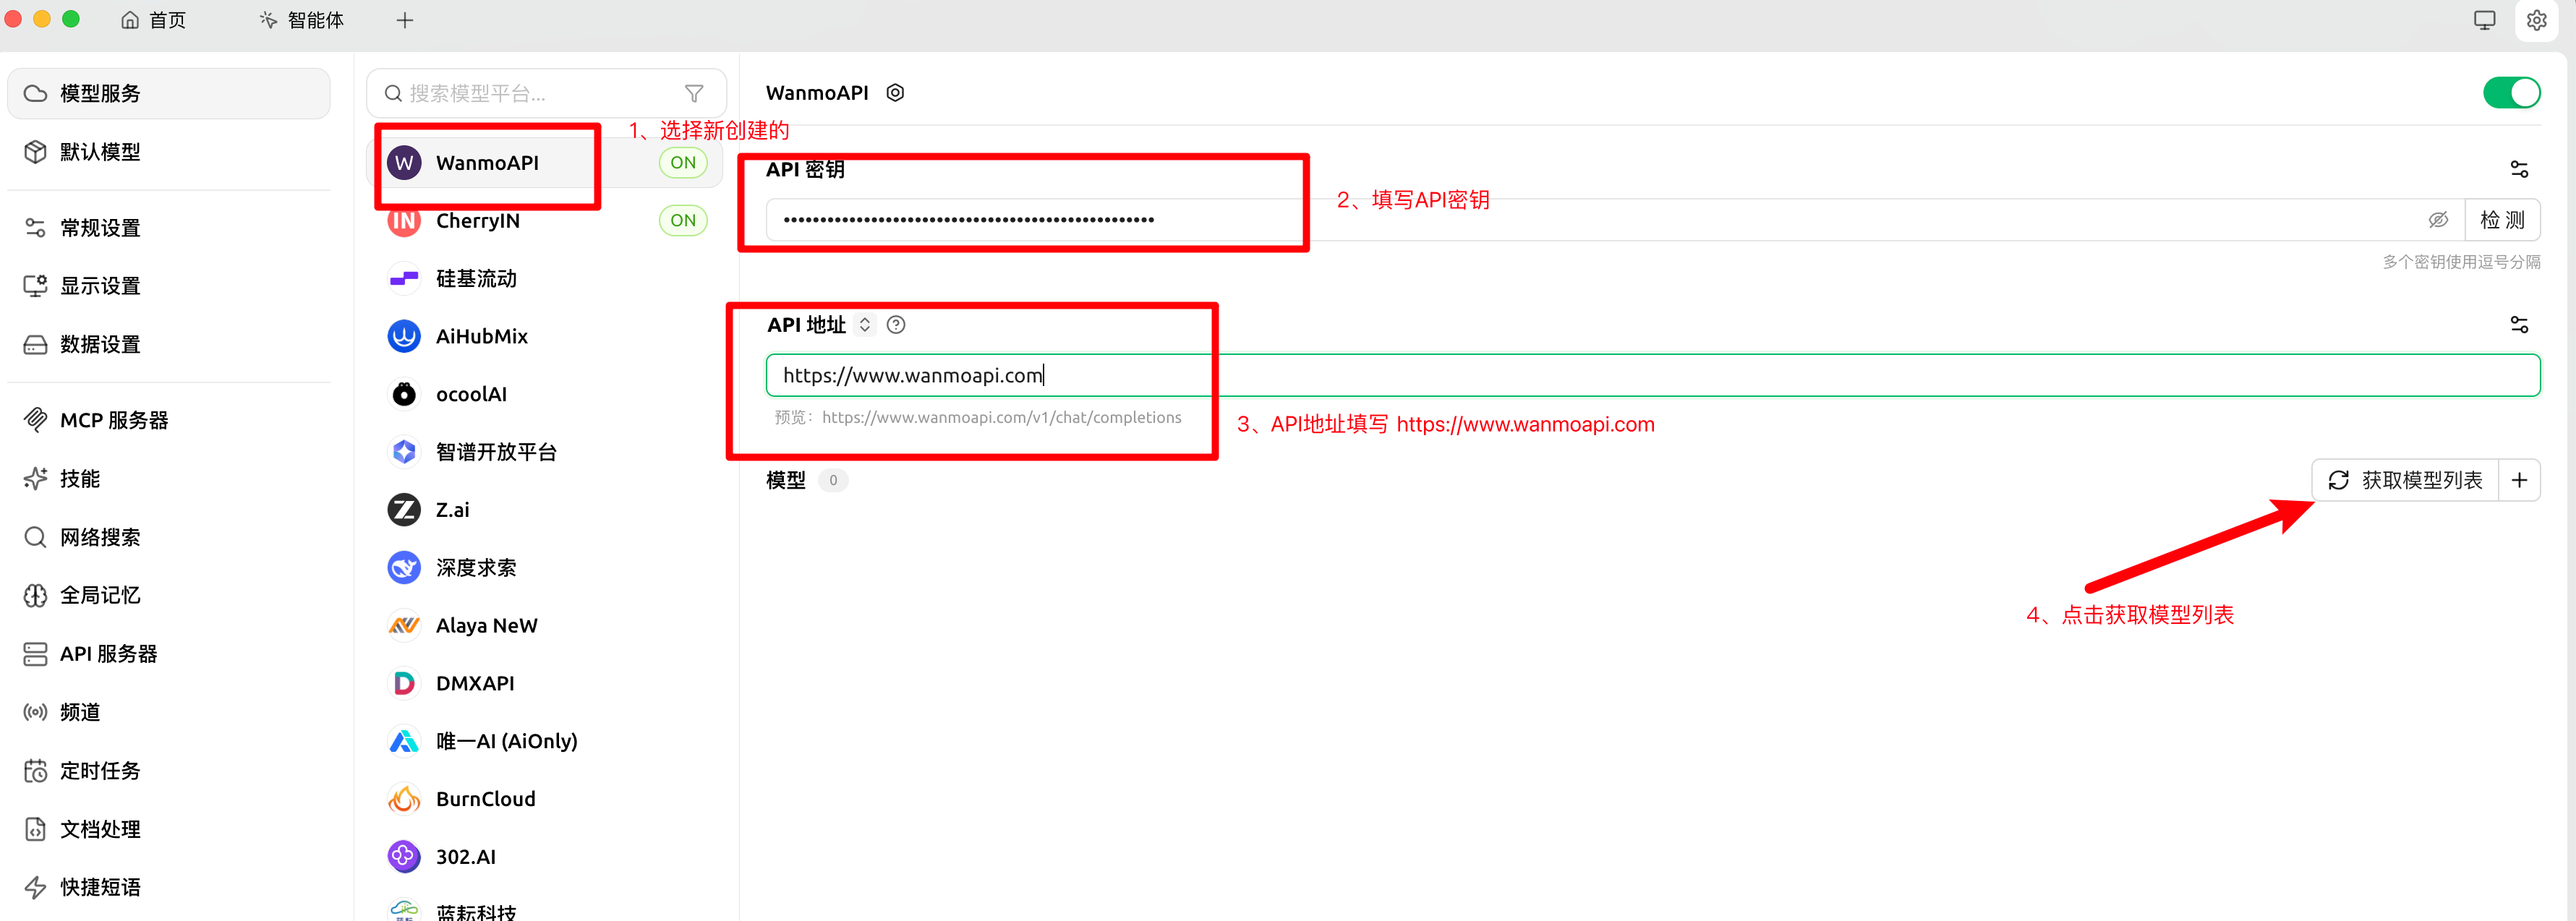
Task: Open the provider filter funnel icon
Action: 694,93
